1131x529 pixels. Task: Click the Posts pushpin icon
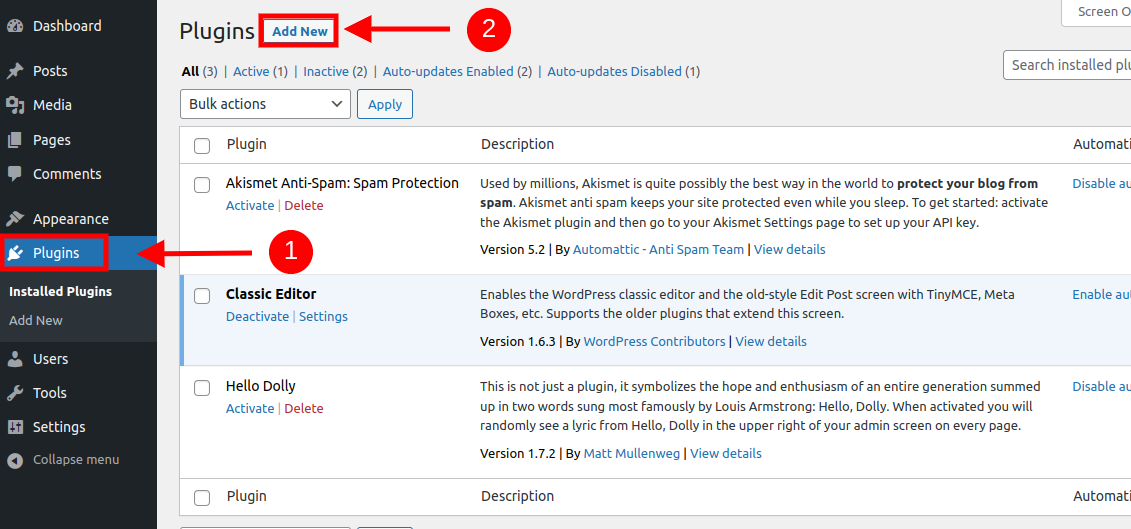pyautogui.click(x=15, y=71)
